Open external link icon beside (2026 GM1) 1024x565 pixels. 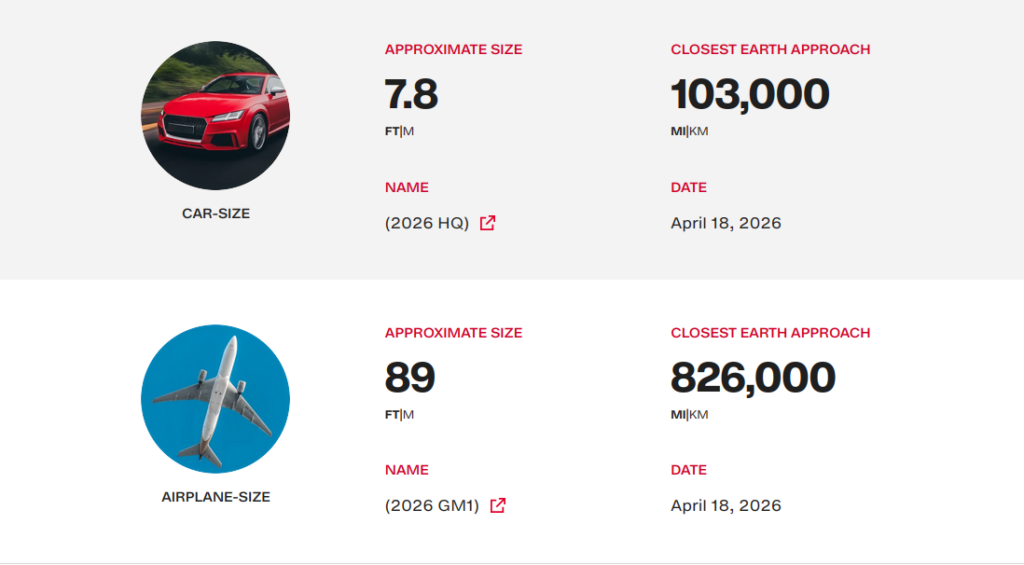coord(498,506)
